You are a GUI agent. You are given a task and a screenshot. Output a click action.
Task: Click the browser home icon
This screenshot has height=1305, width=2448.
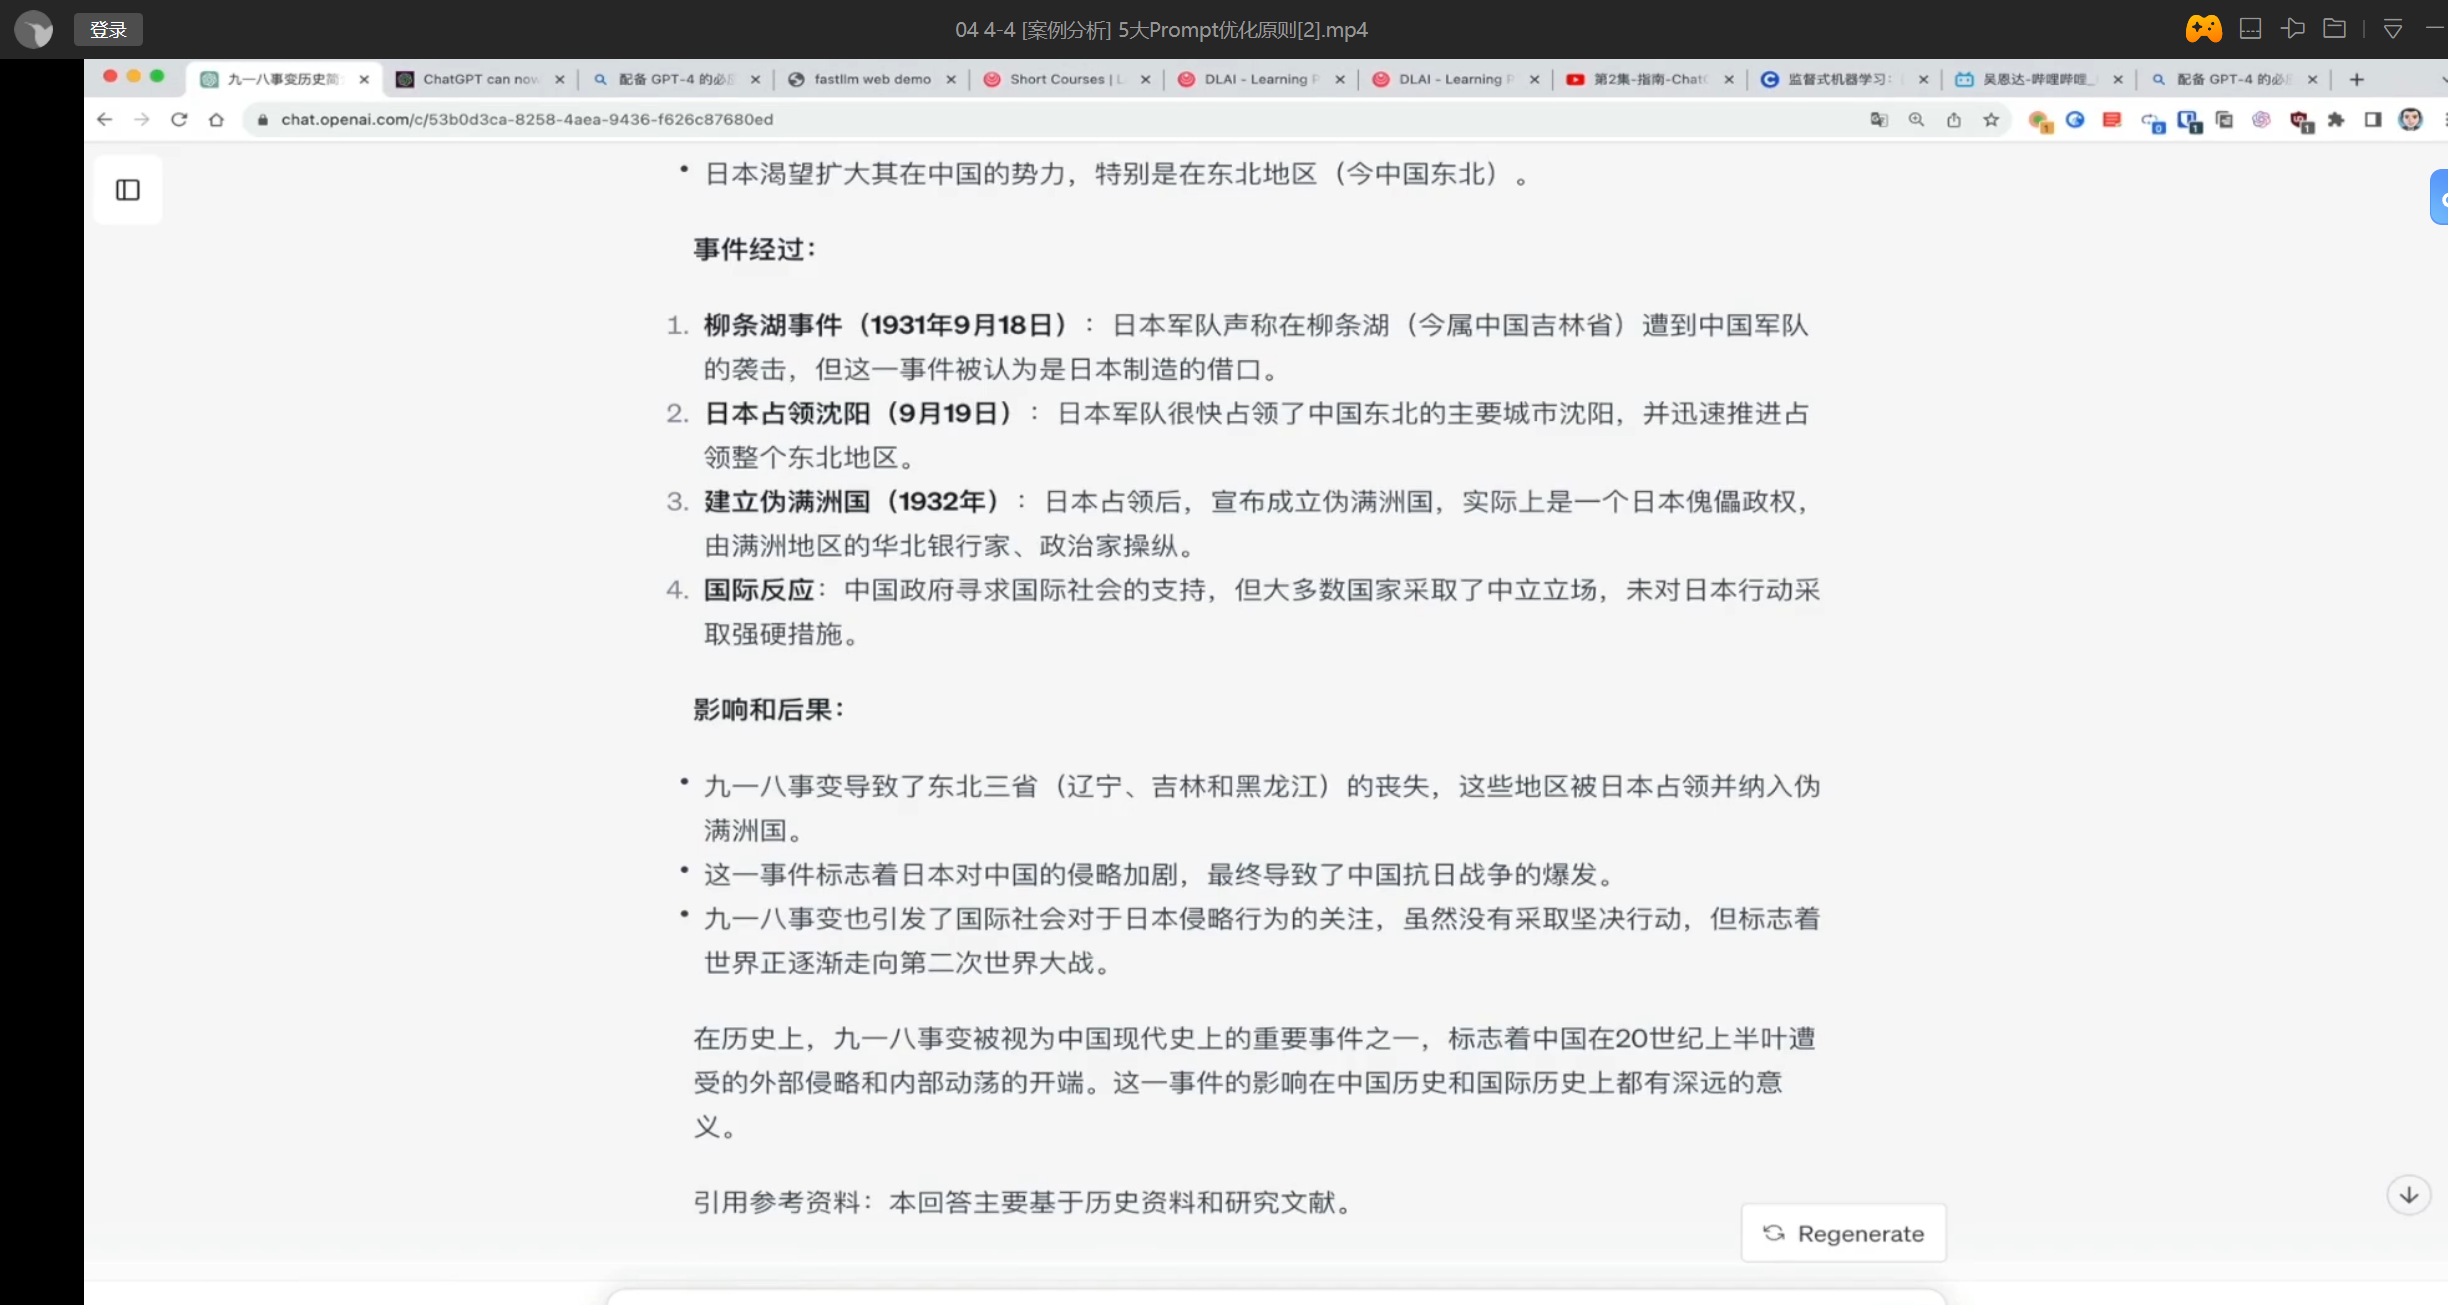[216, 120]
